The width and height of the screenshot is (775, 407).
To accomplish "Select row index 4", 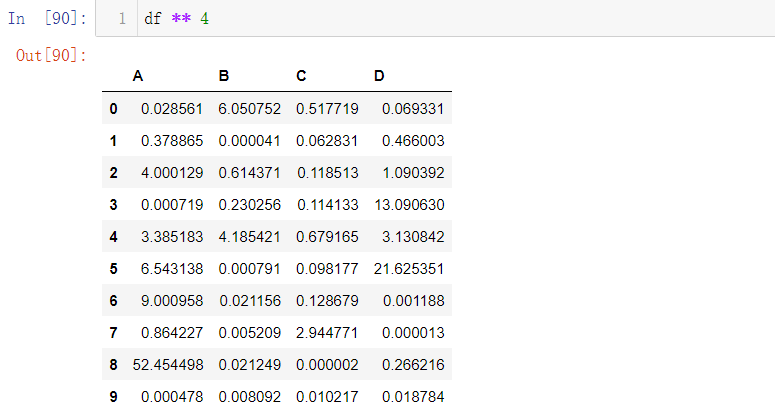I will pos(113,237).
